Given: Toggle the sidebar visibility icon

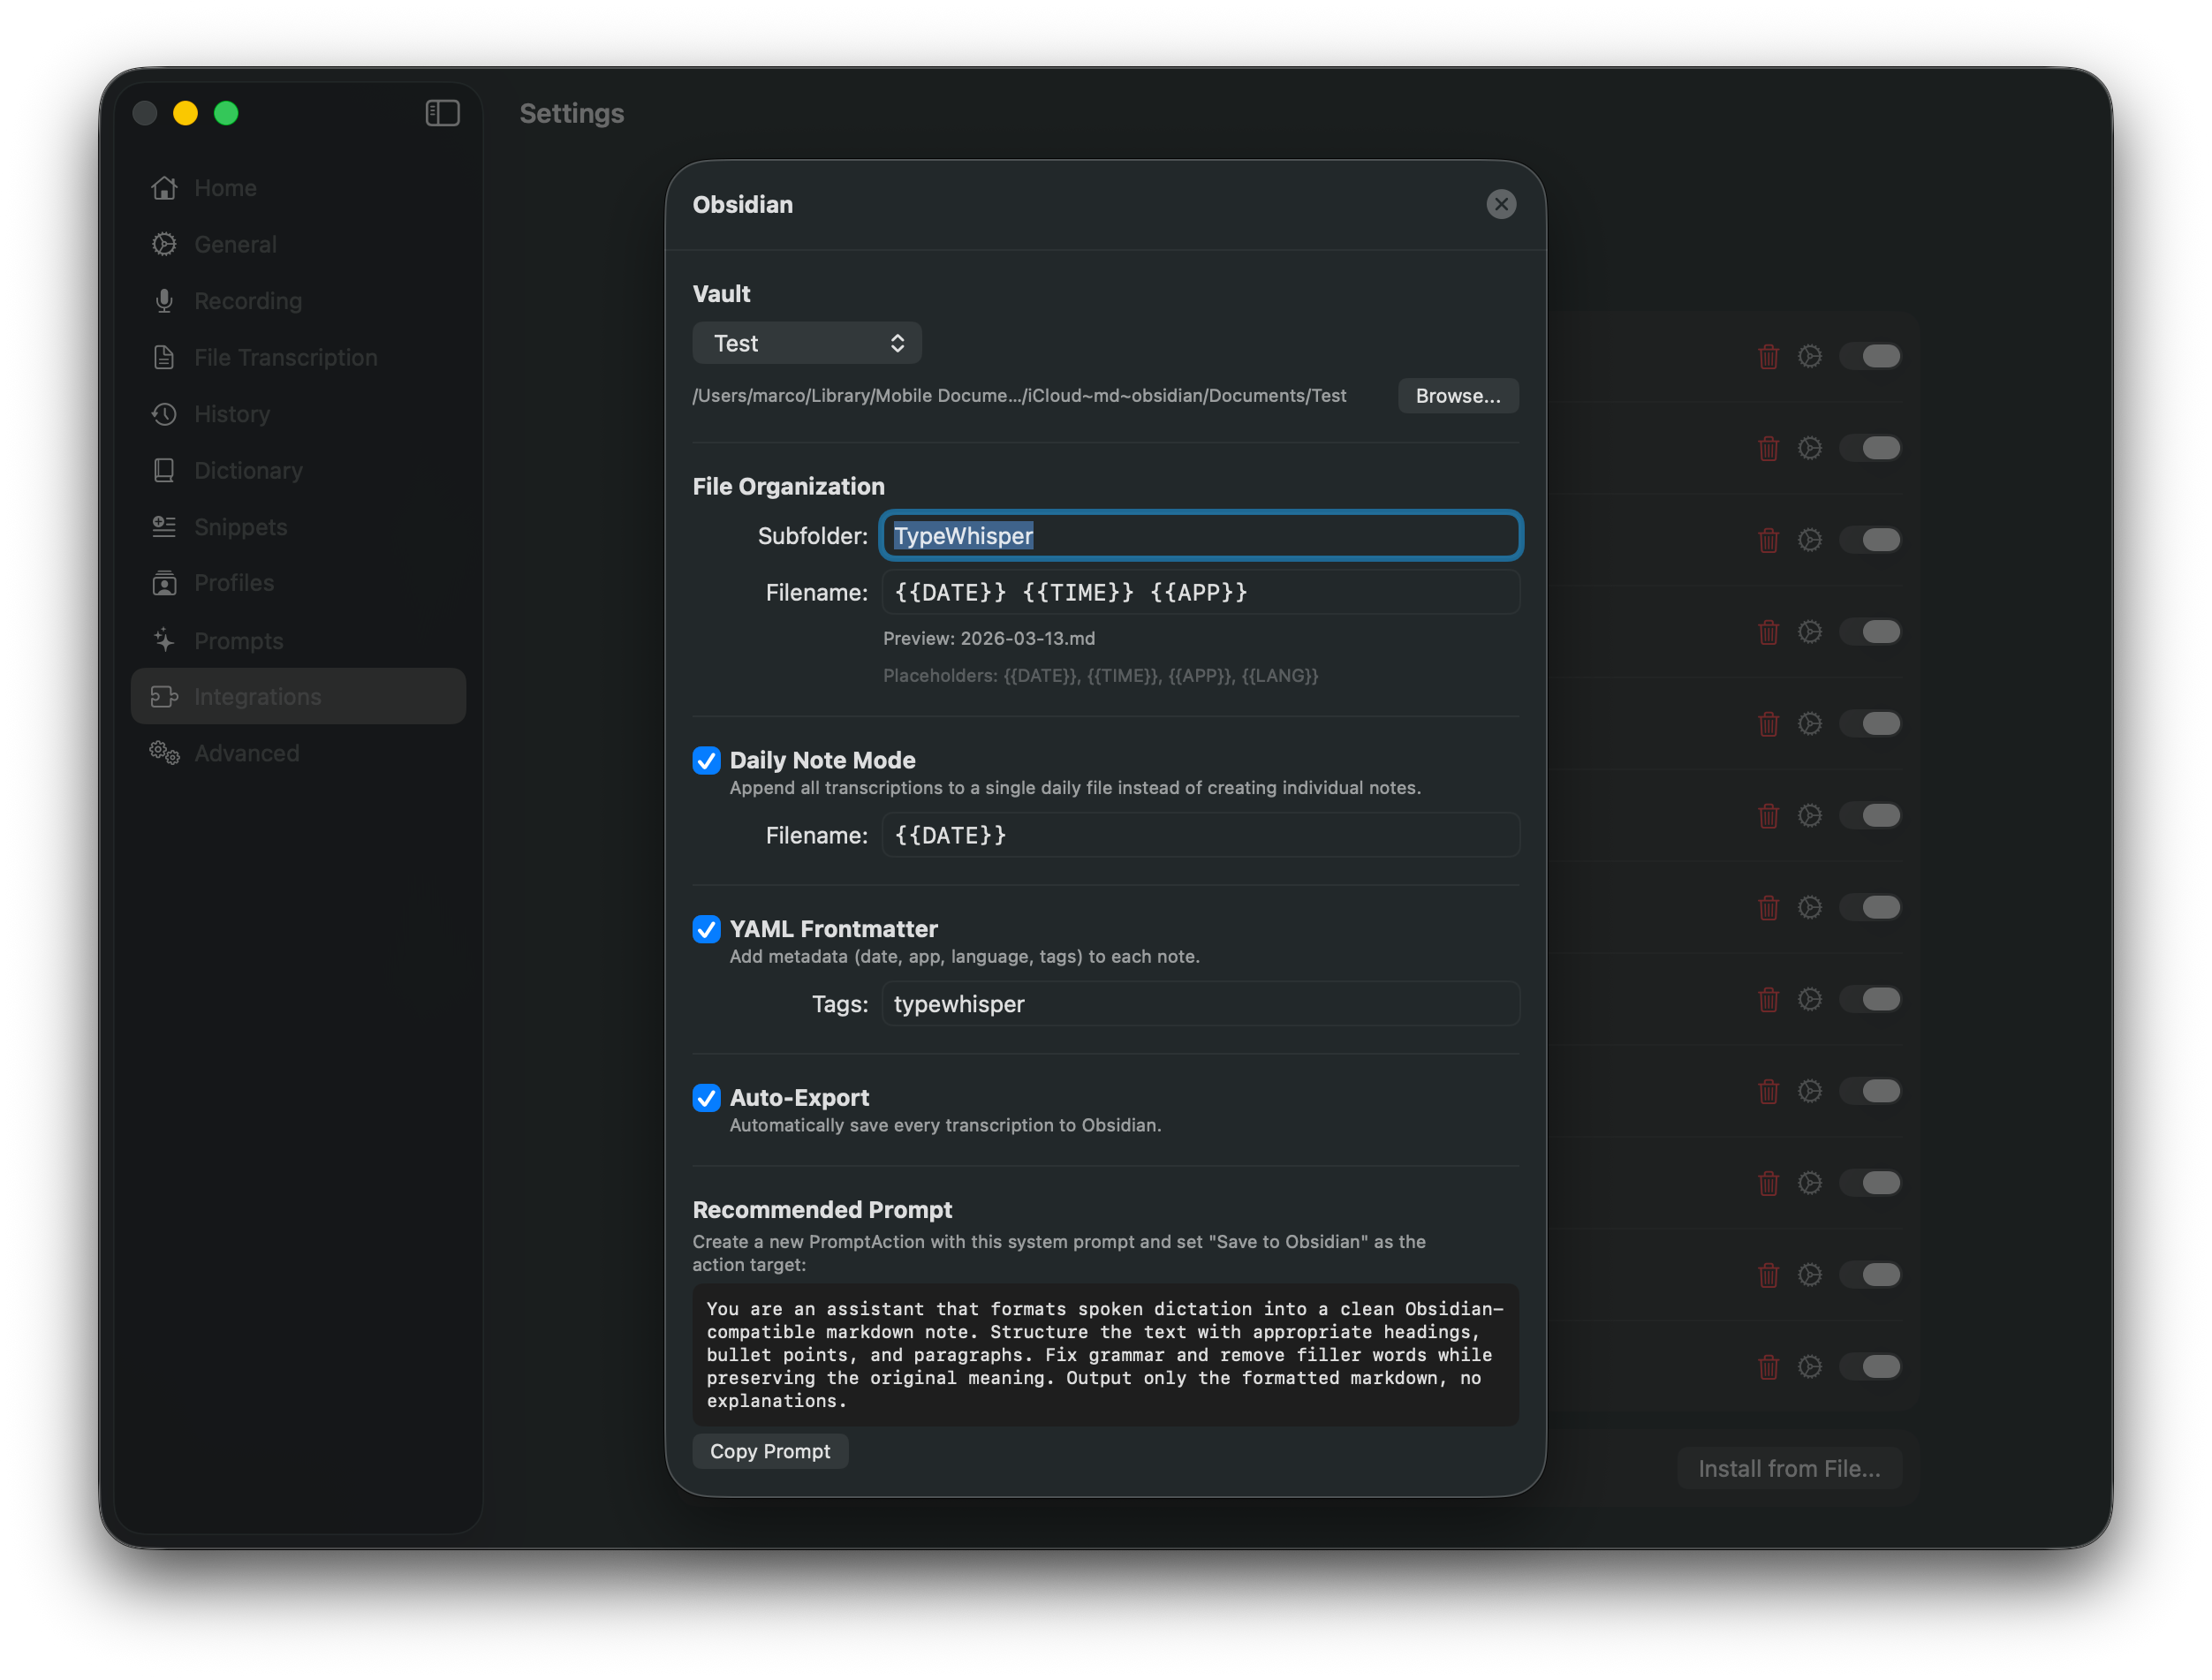Looking at the screenshot, I should pos(441,113).
